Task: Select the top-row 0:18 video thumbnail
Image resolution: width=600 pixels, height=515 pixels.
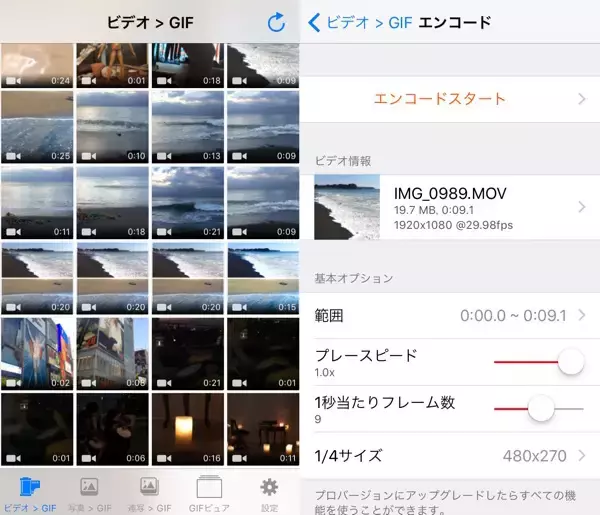Action: (188, 65)
